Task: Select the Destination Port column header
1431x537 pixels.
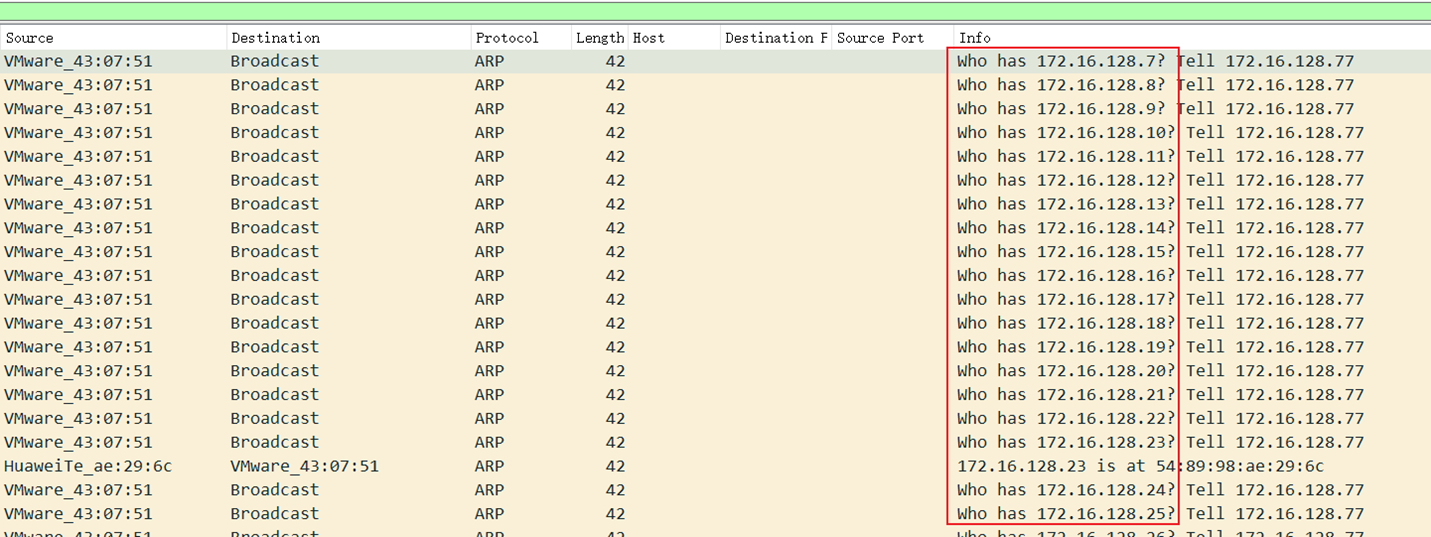Action: click(x=776, y=38)
